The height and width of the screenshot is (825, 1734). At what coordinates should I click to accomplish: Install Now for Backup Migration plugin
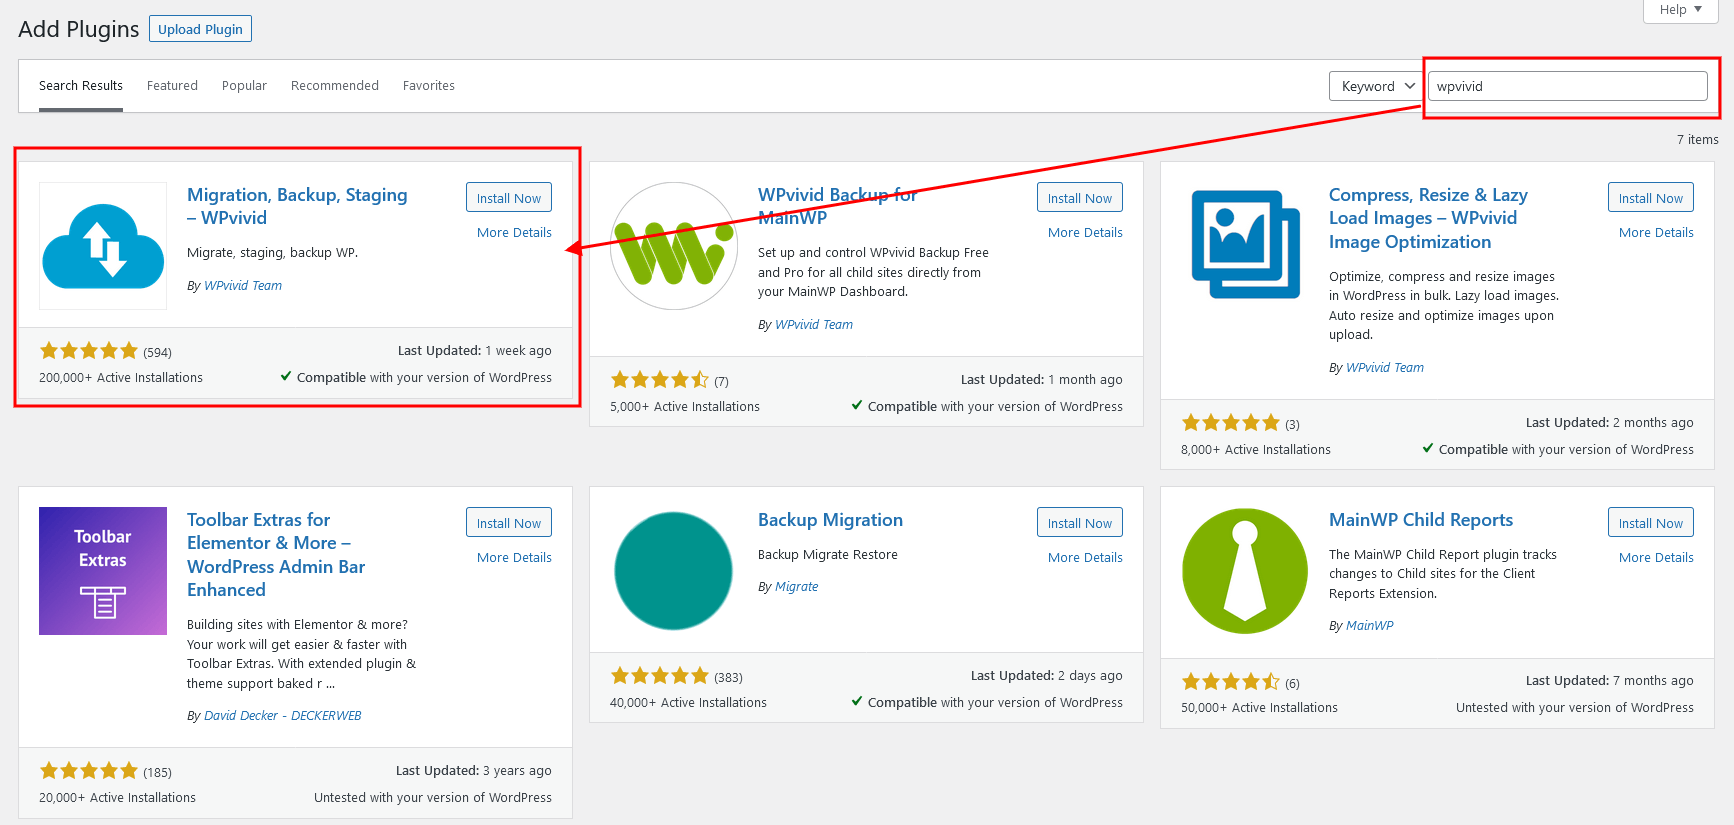pos(1080,523)
